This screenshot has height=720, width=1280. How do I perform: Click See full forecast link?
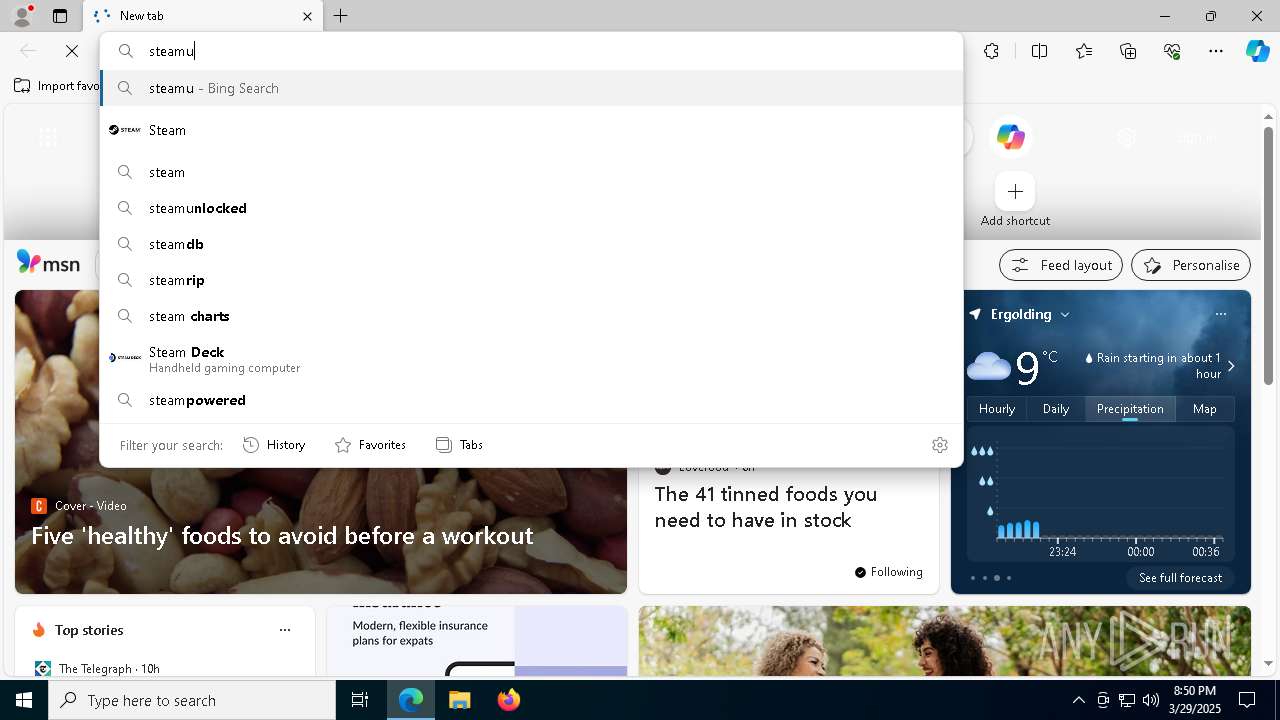(1180, 578)
